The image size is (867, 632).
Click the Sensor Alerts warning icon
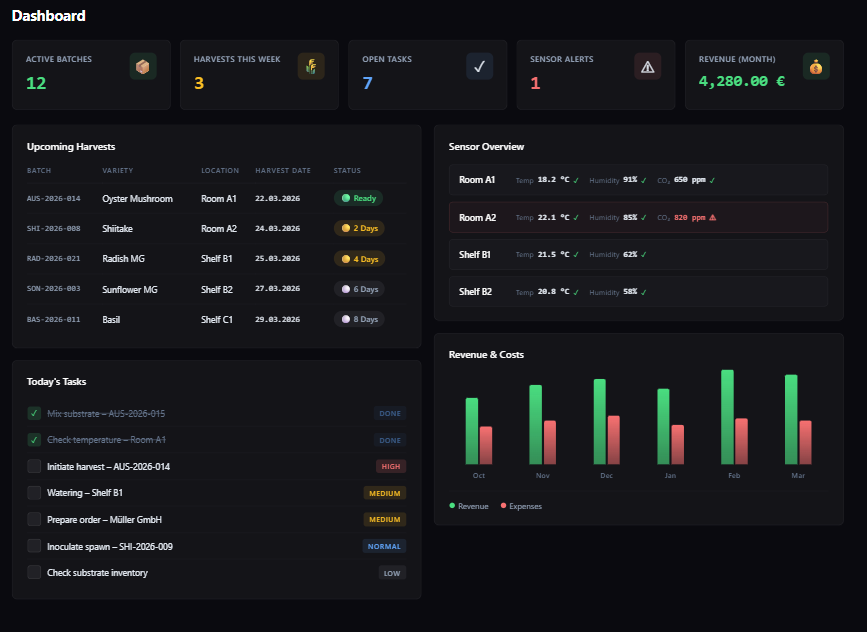click(x=647, y=67)
